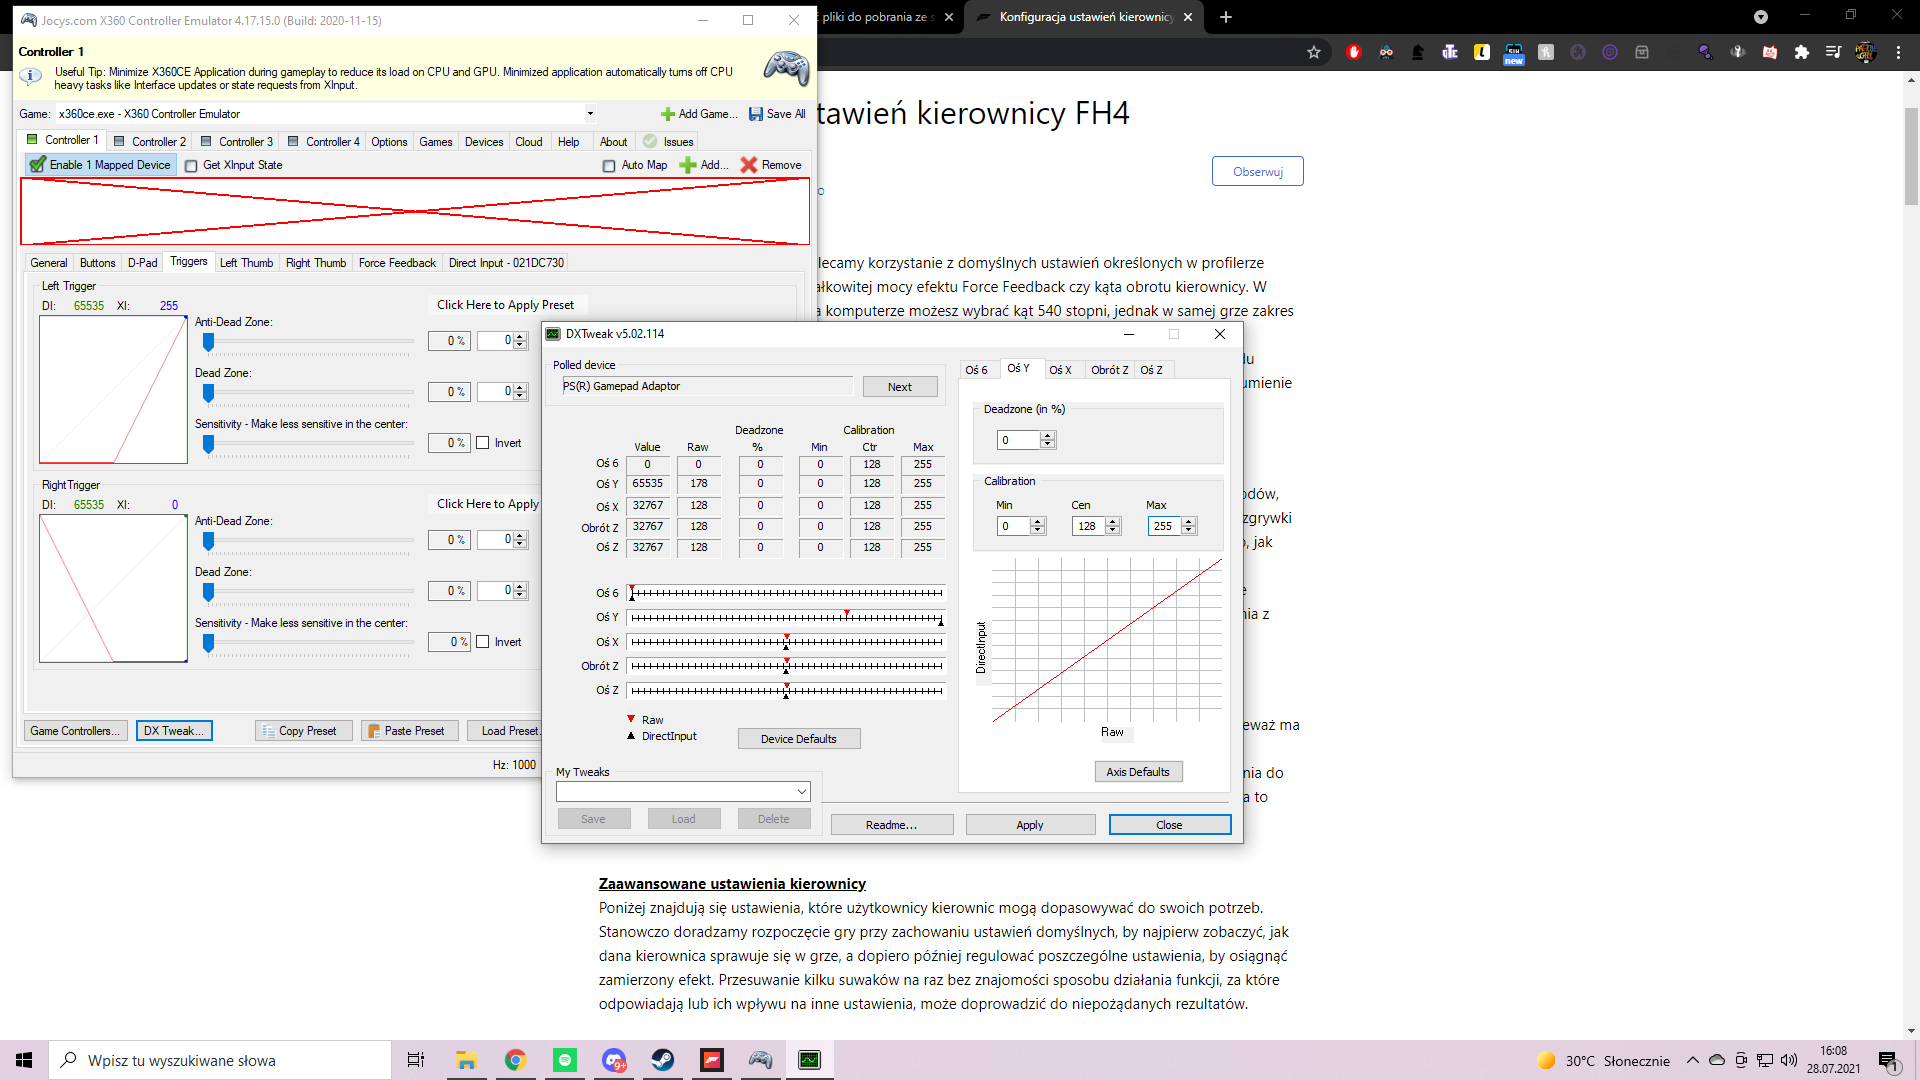The height and width of the screenshot is (1080, 1920).
Task: Switch to Spotify on the taskbar
Action: point(565,1060)
